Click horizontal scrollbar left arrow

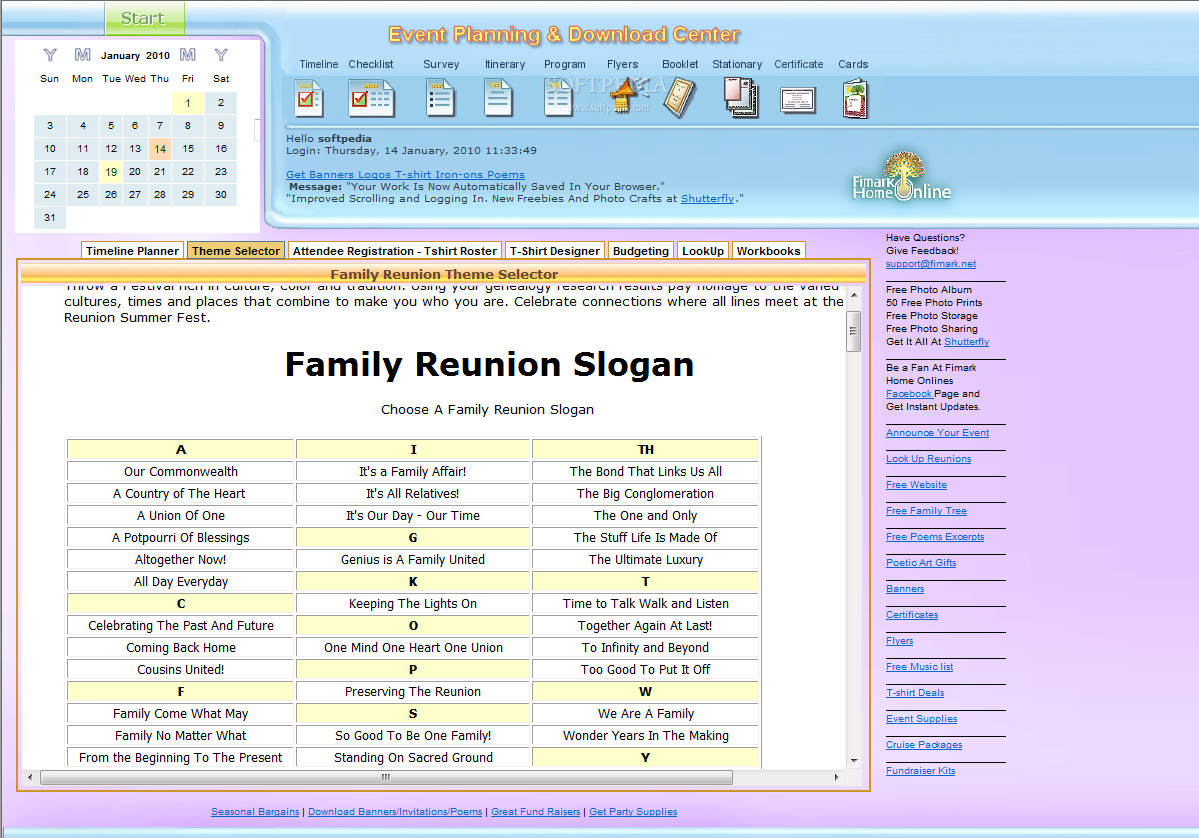[30, 778]
